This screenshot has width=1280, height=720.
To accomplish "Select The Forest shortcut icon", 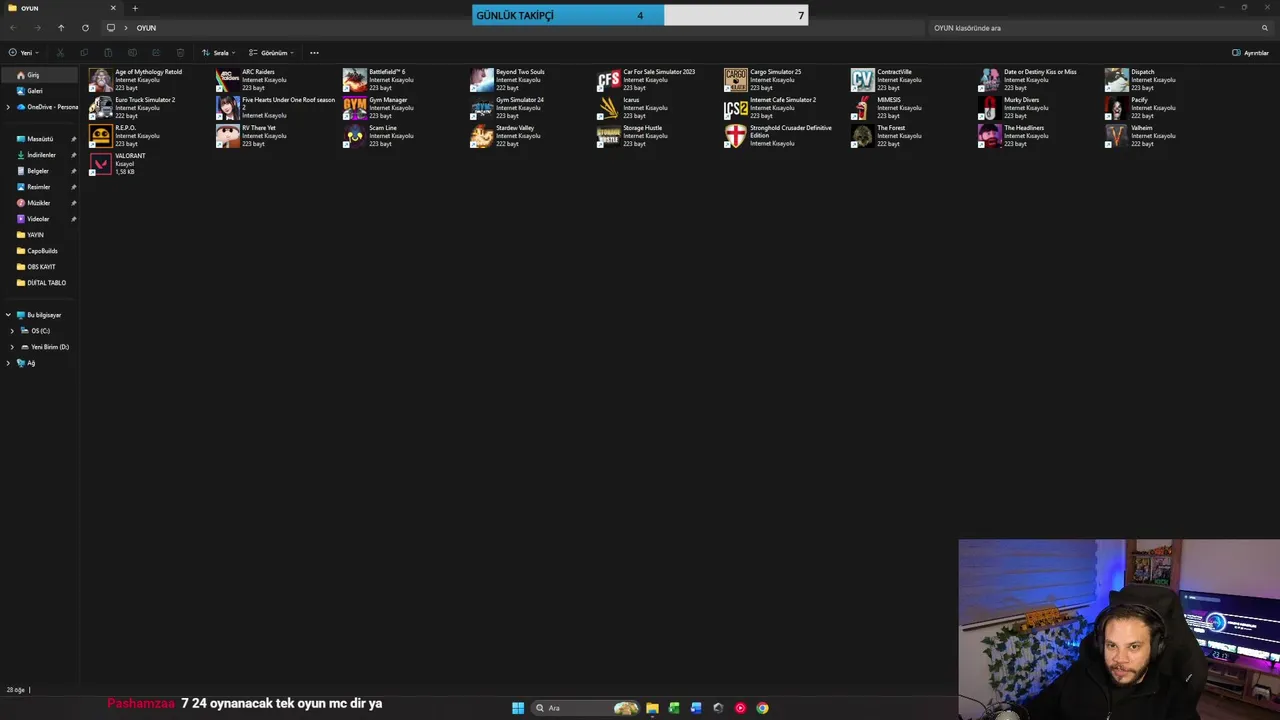I will click(x=863, y=136).
